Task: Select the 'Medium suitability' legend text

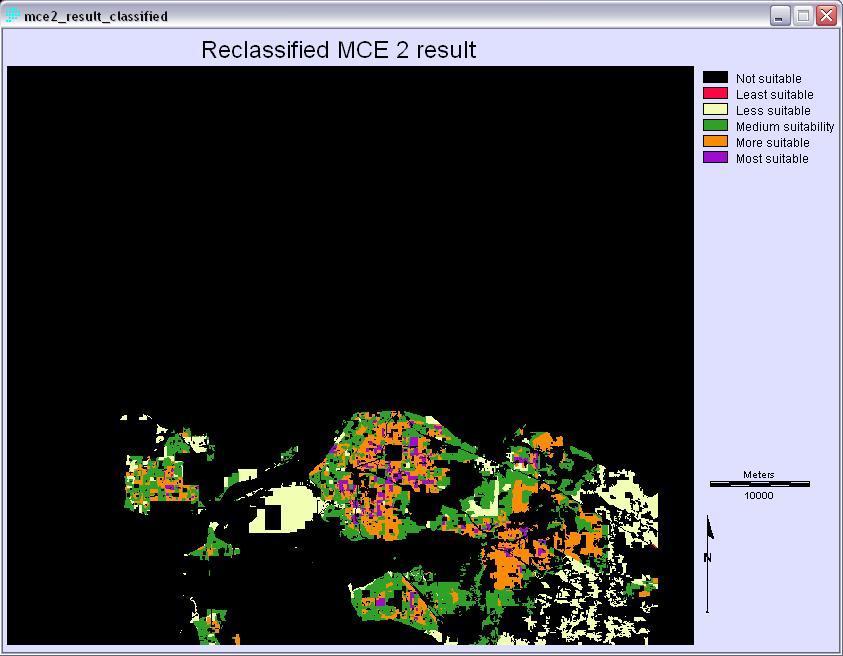Action: [784, 127]
